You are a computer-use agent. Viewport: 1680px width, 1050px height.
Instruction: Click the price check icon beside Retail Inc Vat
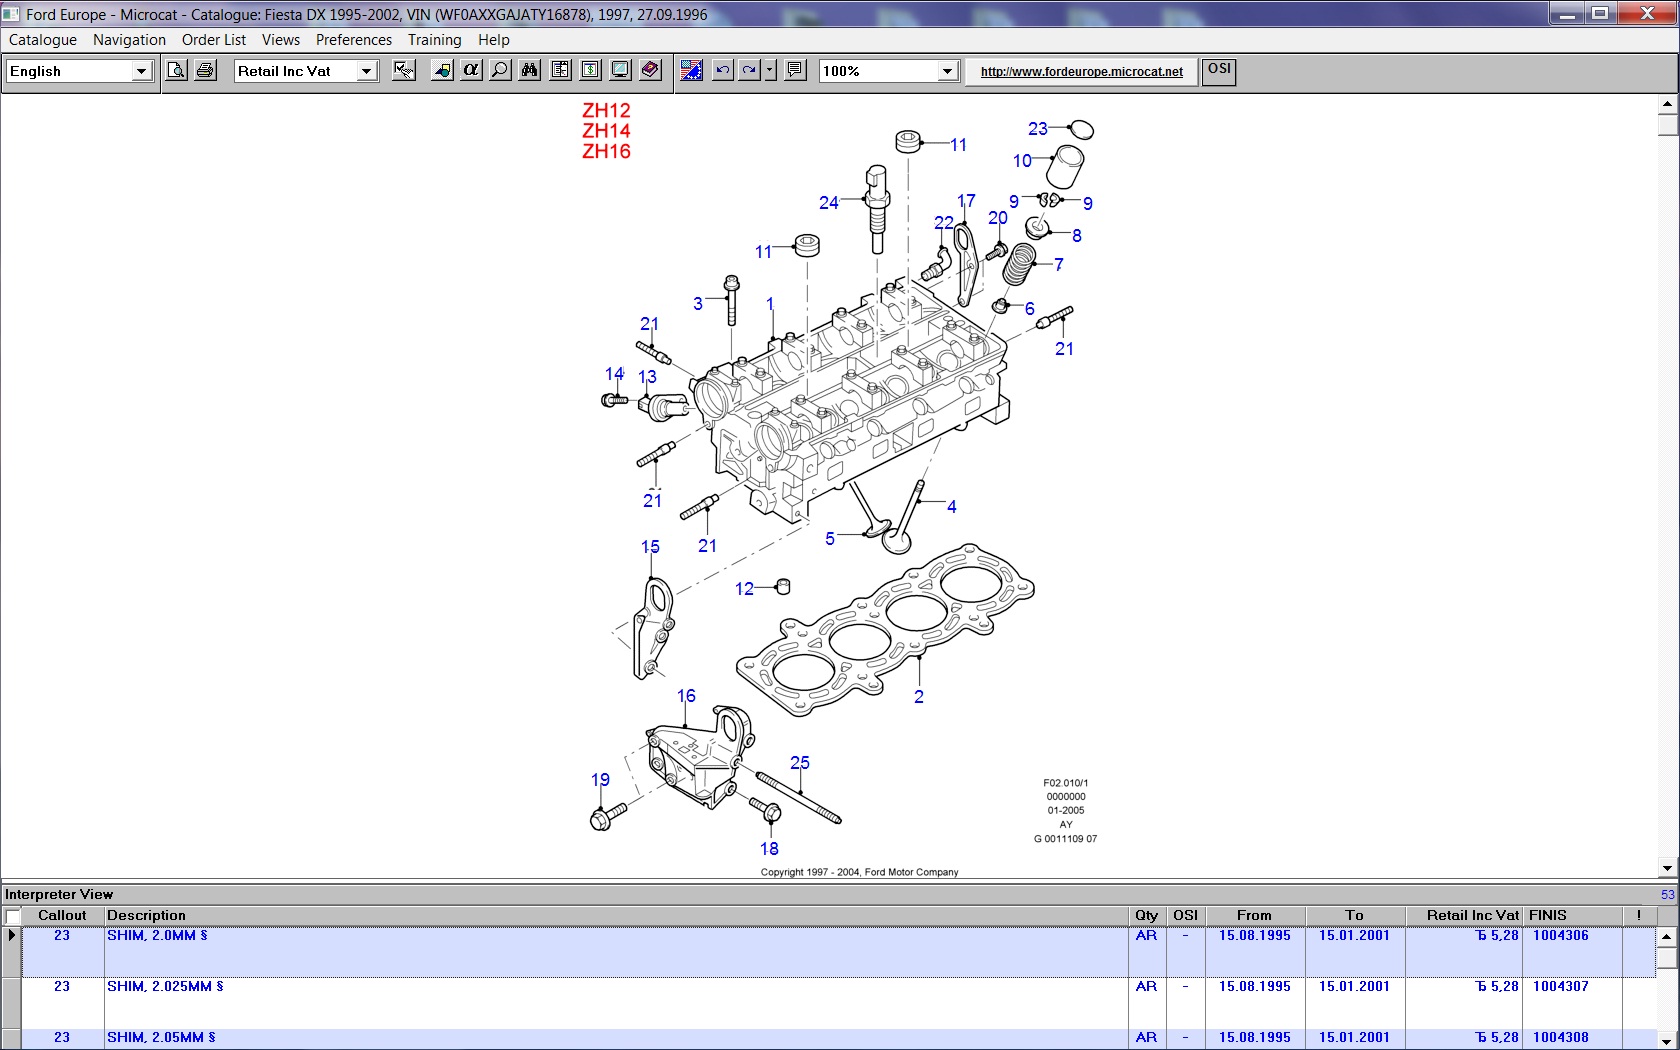[404, 70]
